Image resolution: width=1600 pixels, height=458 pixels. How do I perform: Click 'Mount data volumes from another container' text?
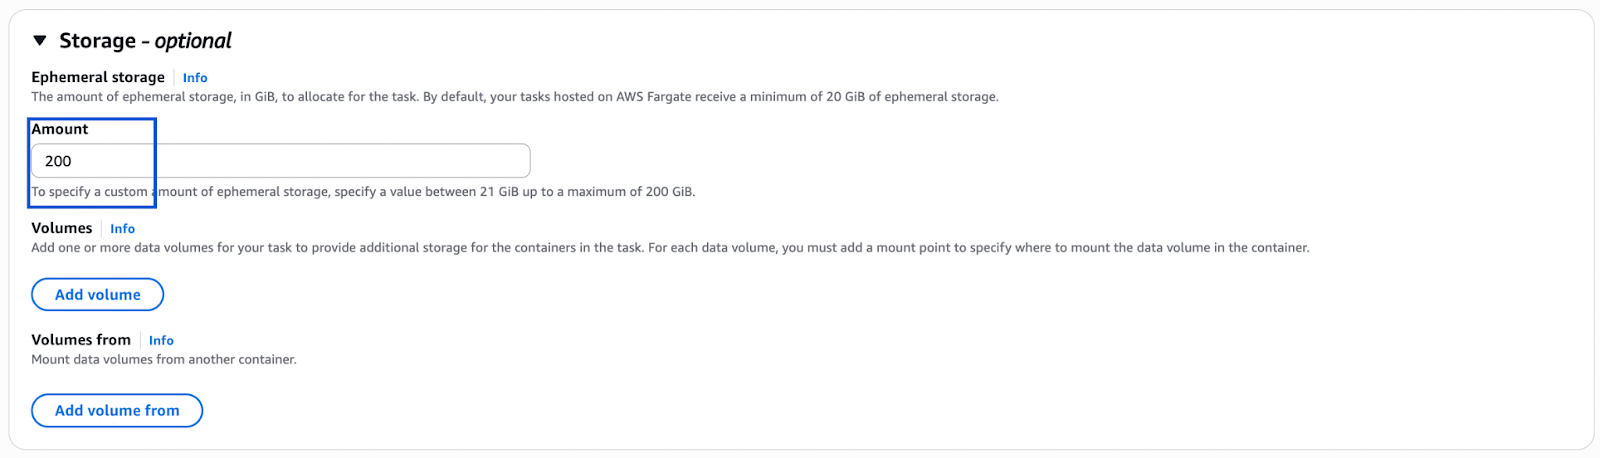coord(164,360)
